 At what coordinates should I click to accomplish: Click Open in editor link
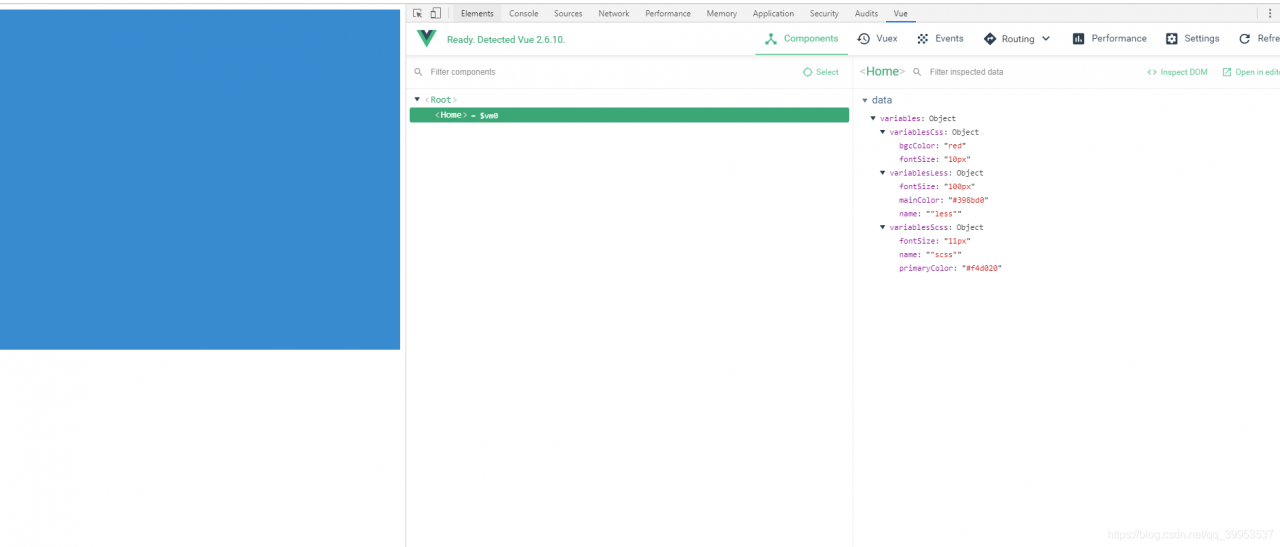tap(1251, 72)
